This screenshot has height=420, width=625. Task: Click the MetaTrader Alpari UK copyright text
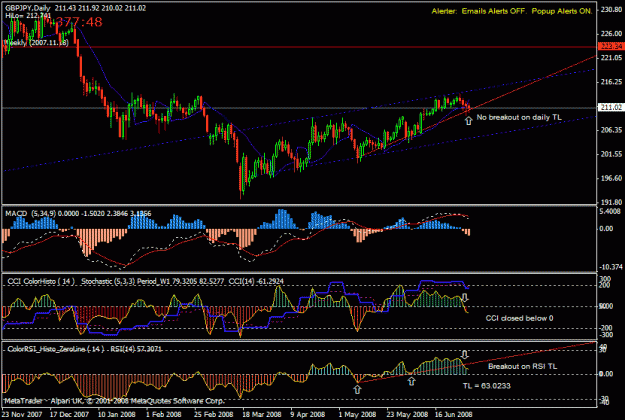pos(114,401)
